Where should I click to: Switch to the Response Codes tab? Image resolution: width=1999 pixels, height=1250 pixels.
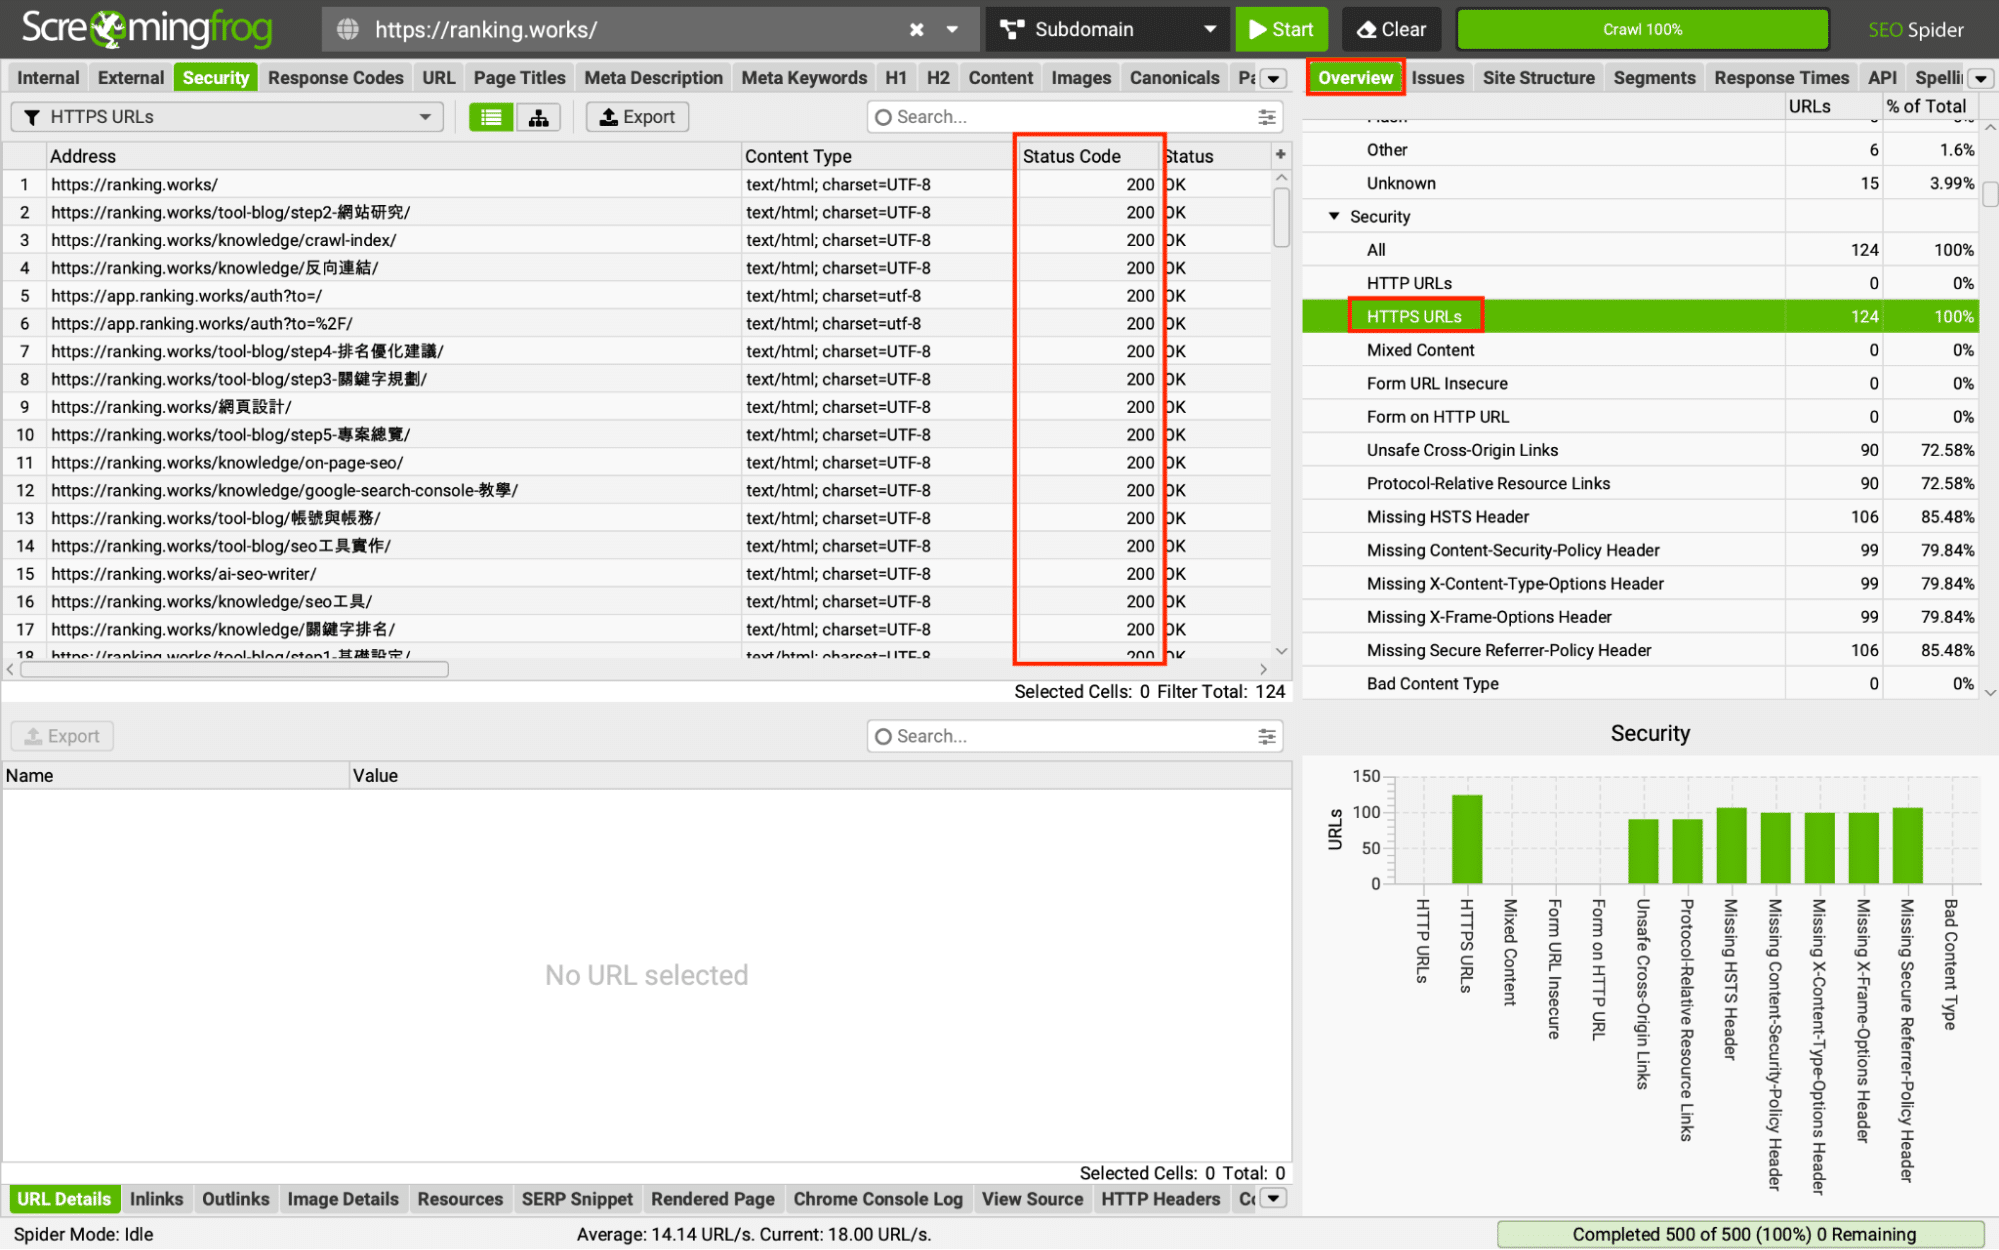click(x=335, y=78)
